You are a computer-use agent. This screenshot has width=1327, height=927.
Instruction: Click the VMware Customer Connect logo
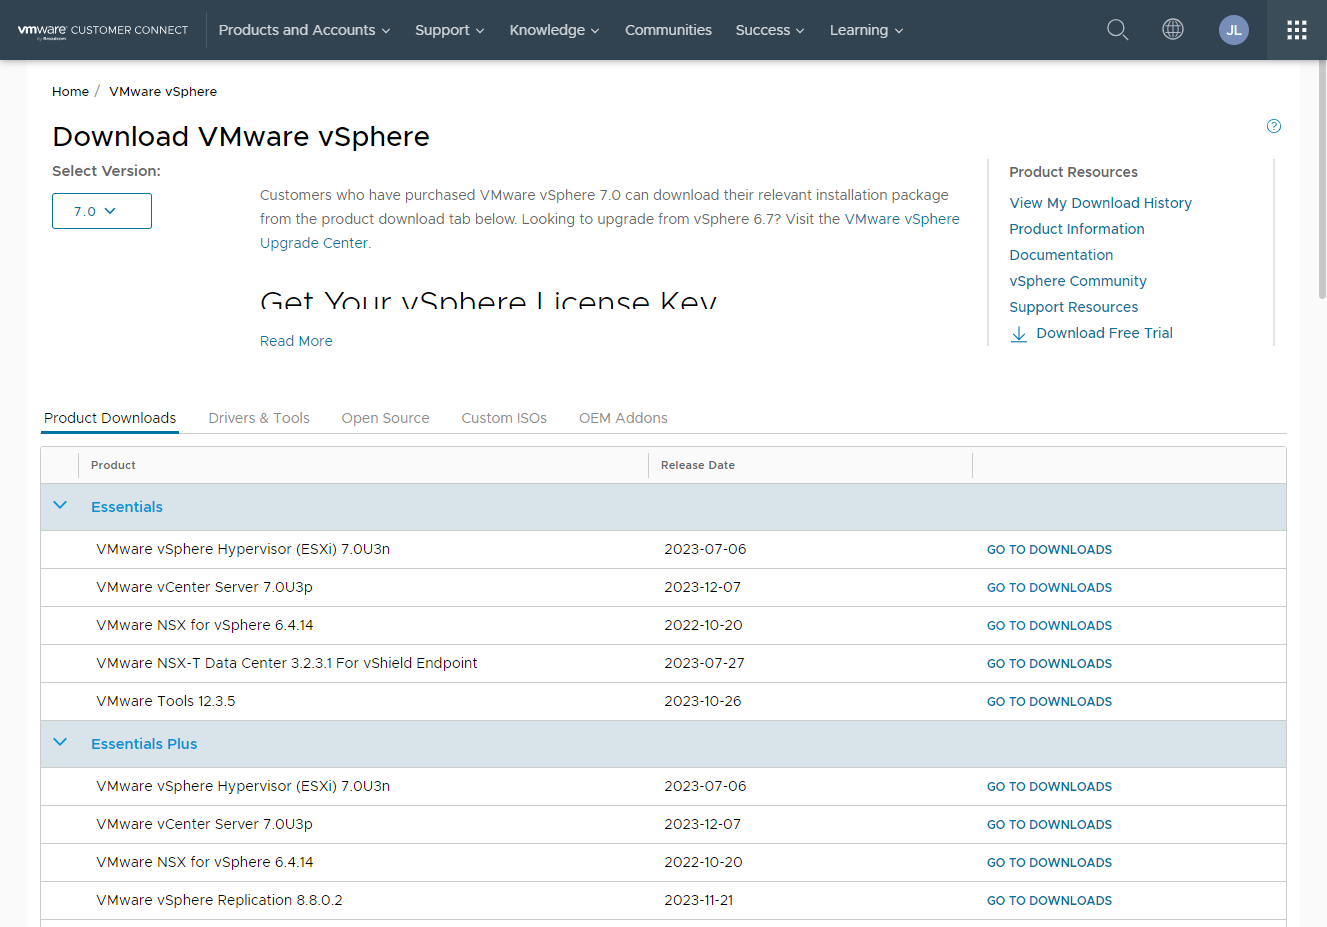pyautogui.click(x=103, y=30)
